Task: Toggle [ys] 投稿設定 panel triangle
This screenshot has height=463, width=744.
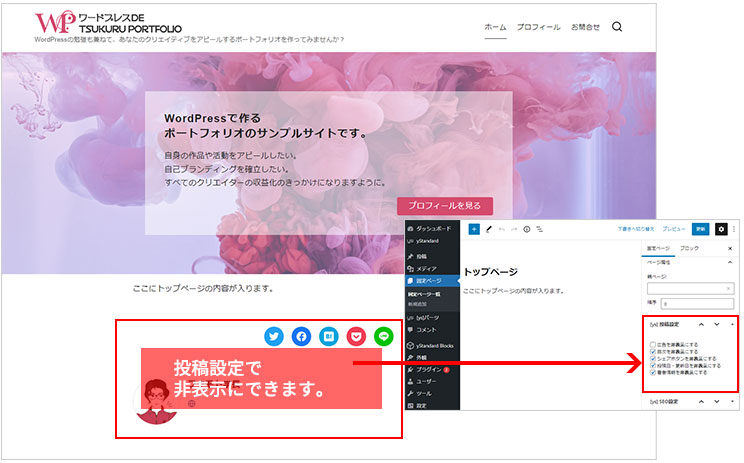Action: pos(732,324)
